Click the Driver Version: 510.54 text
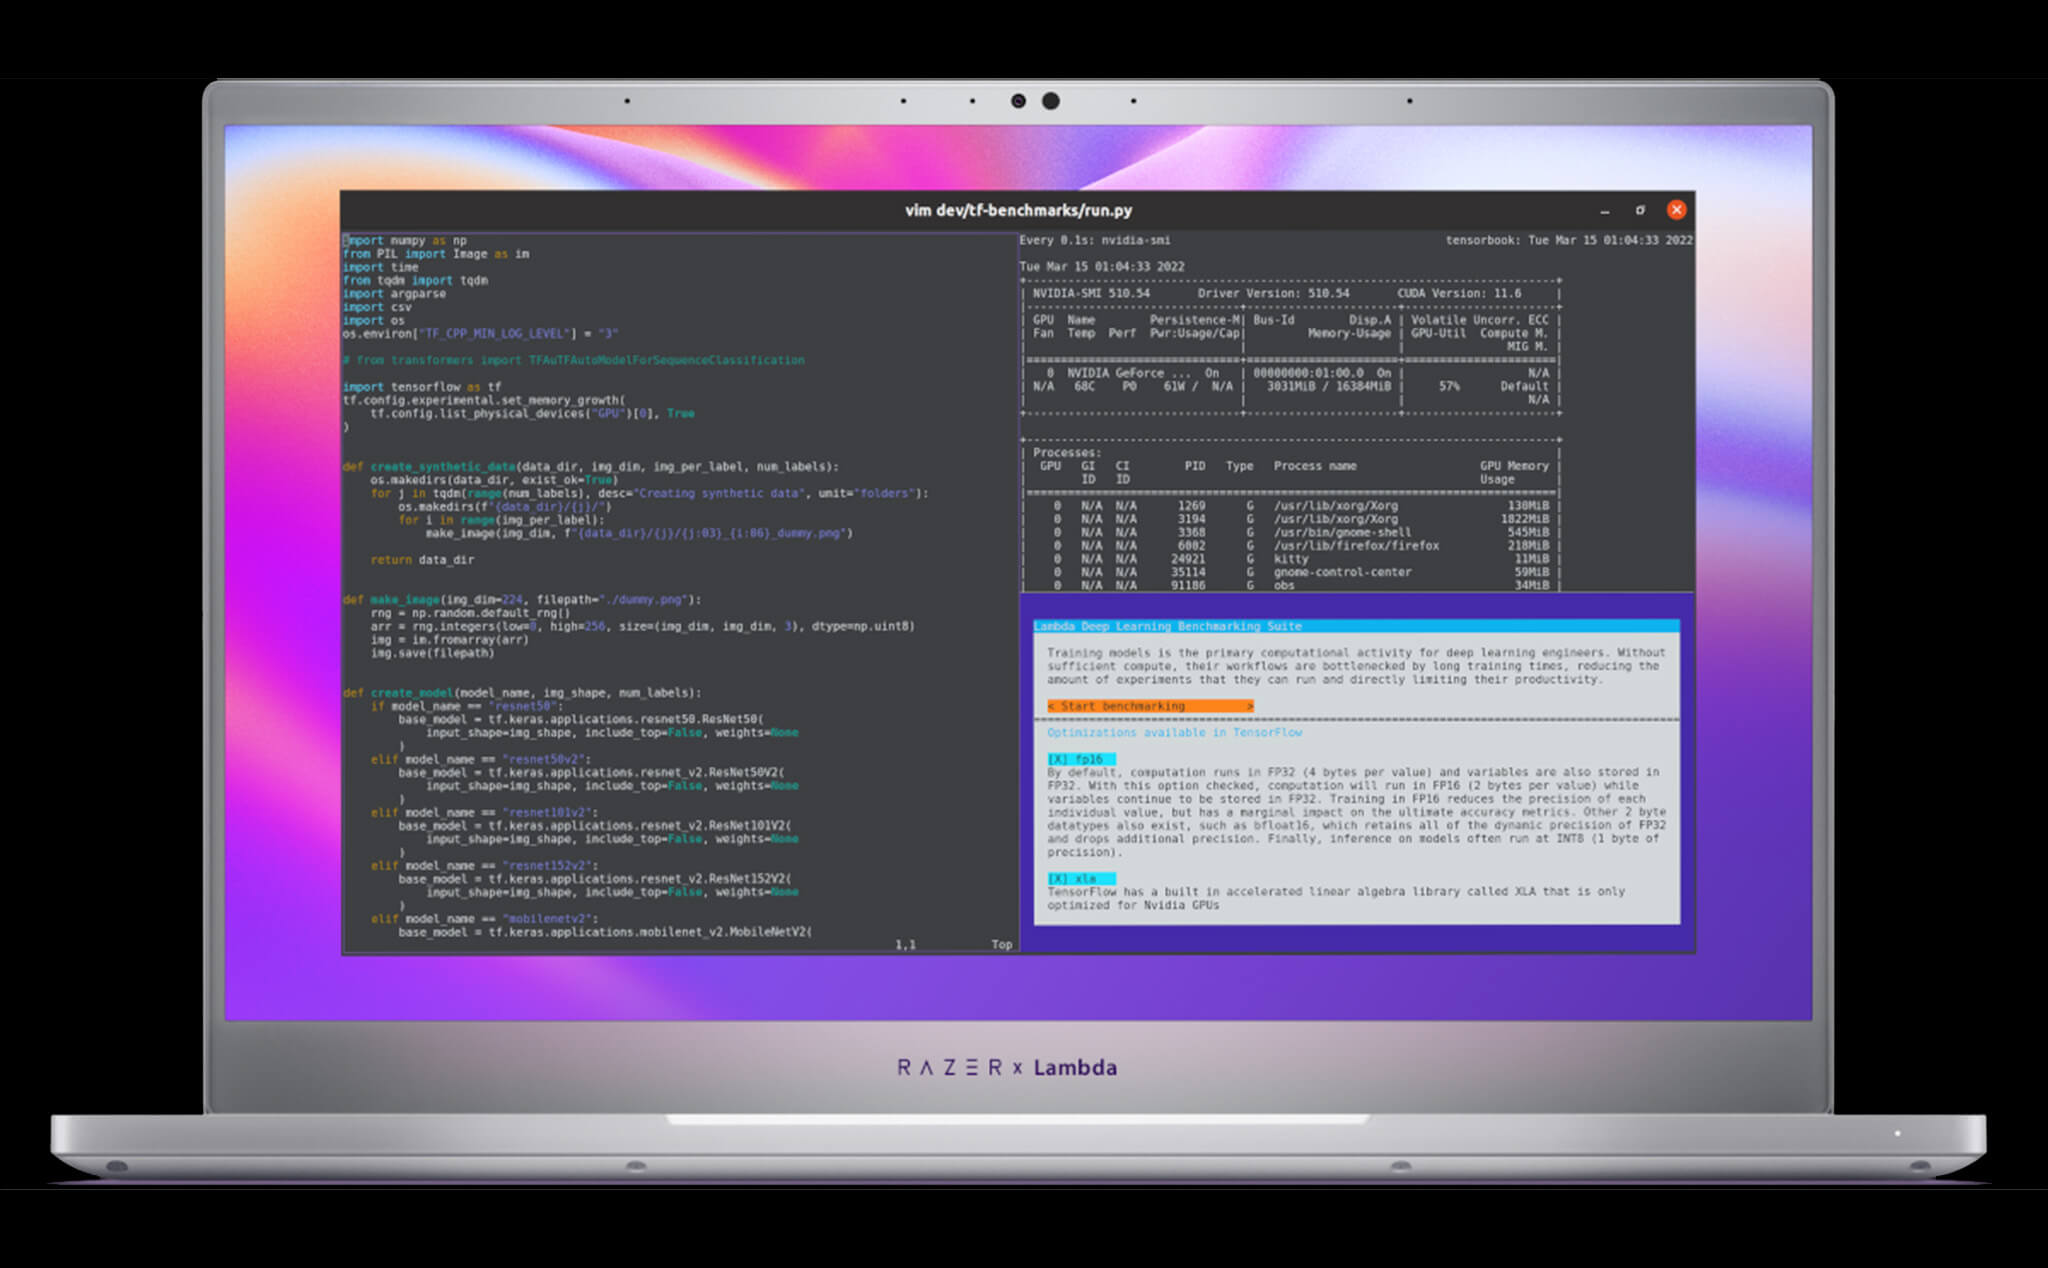 pyautogui.click(x=1273, y=294)
